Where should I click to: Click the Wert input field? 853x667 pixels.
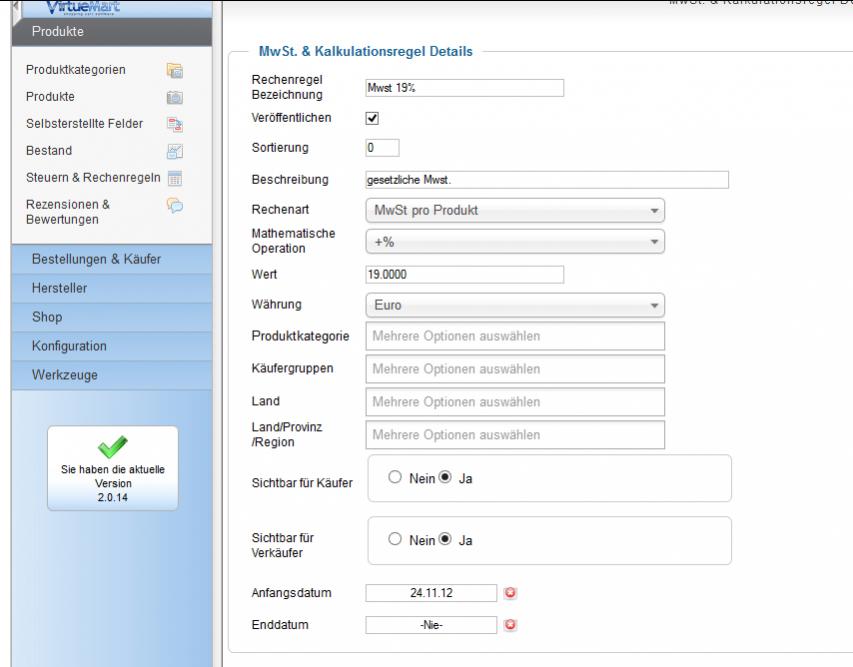465,274
